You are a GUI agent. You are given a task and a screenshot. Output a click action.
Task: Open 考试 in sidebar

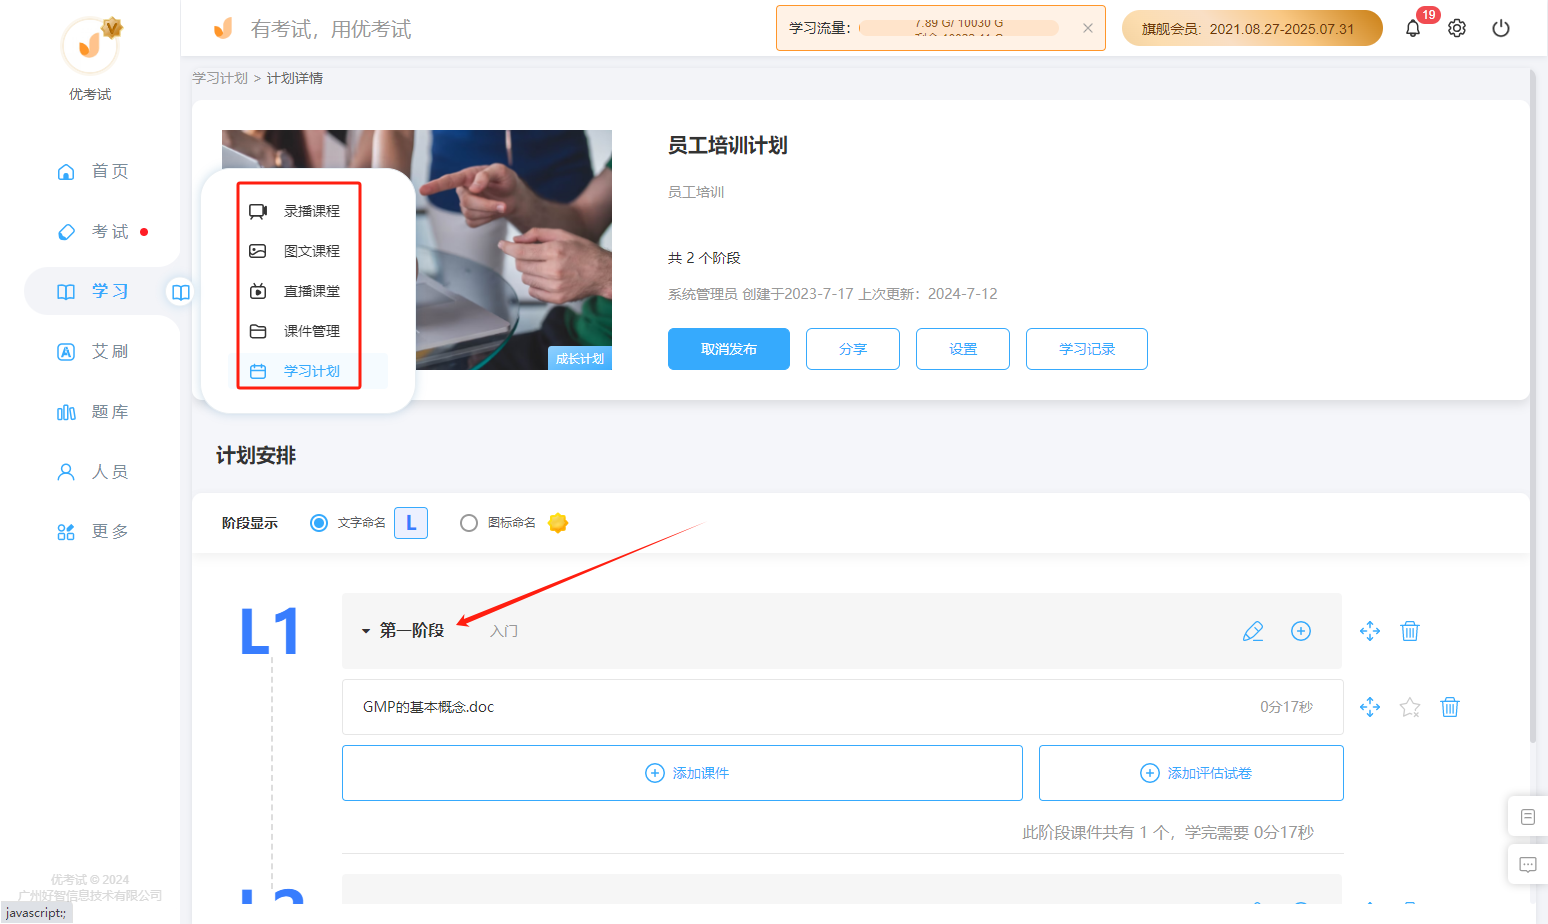point(92,231)
